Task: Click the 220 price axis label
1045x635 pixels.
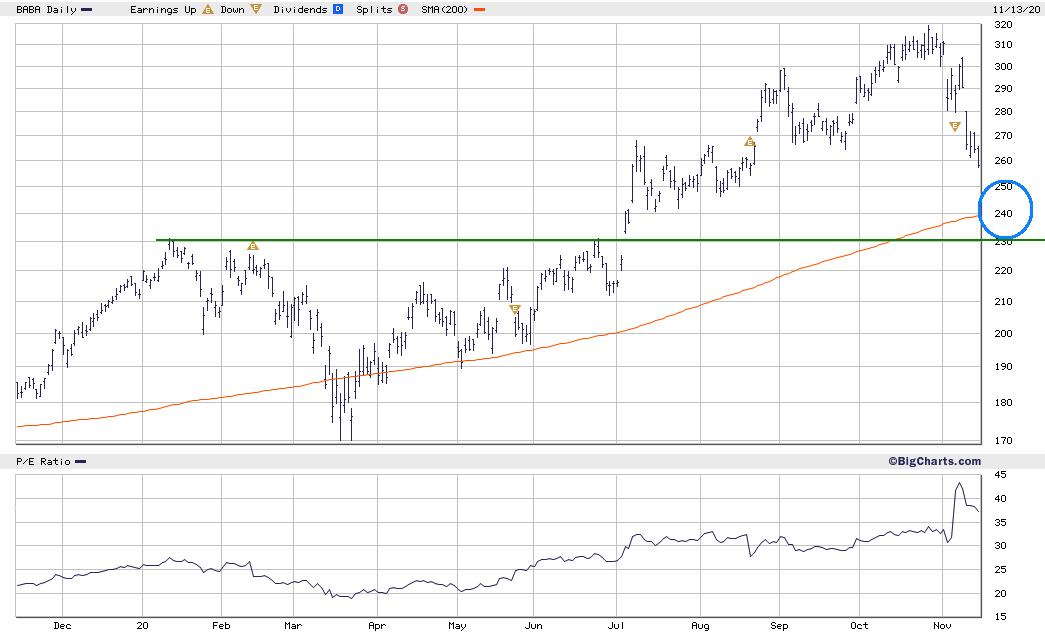Action: pos(1003,271)
